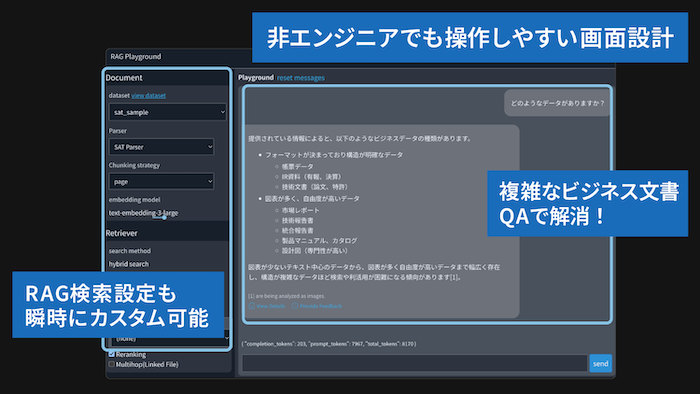Open the SAT Parser dropdown
This screenshot has height=394, width=700.
click(161, 147)
